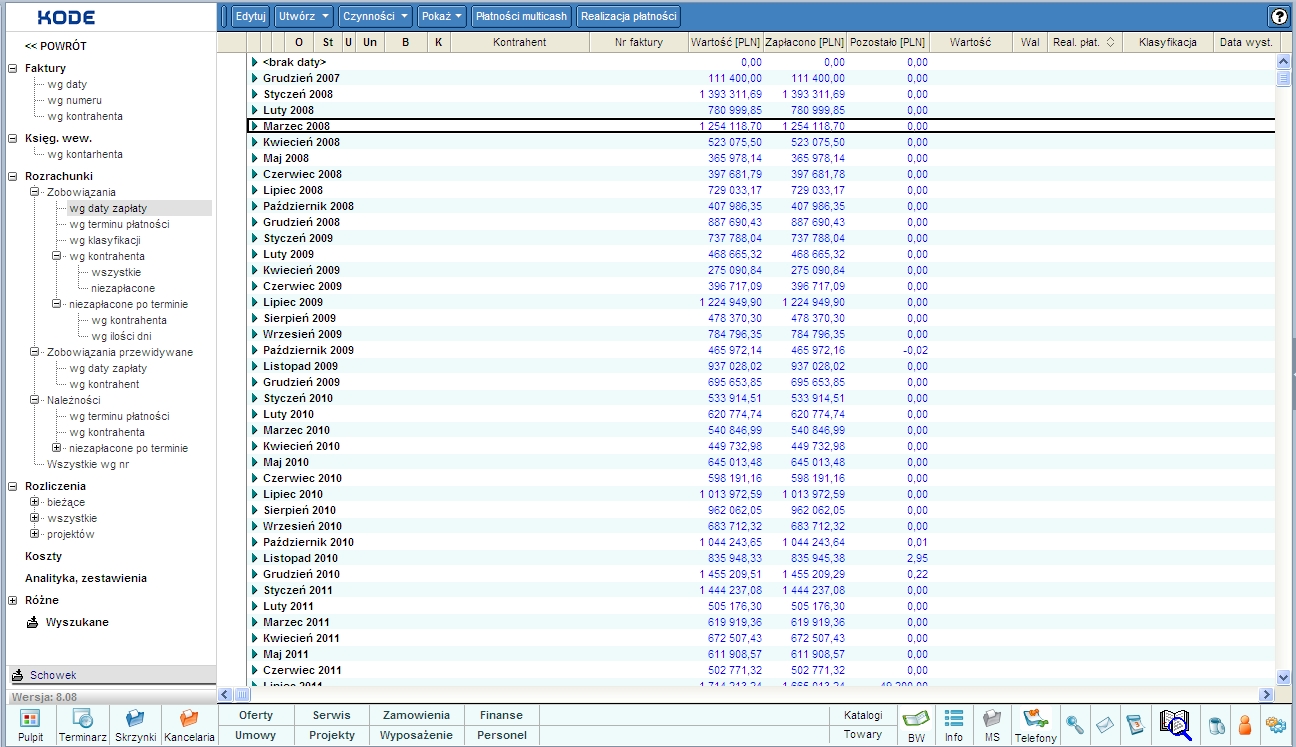The image size is (1296, 747).
Task: Open the Umowy module tab
Action: point(256,735)
